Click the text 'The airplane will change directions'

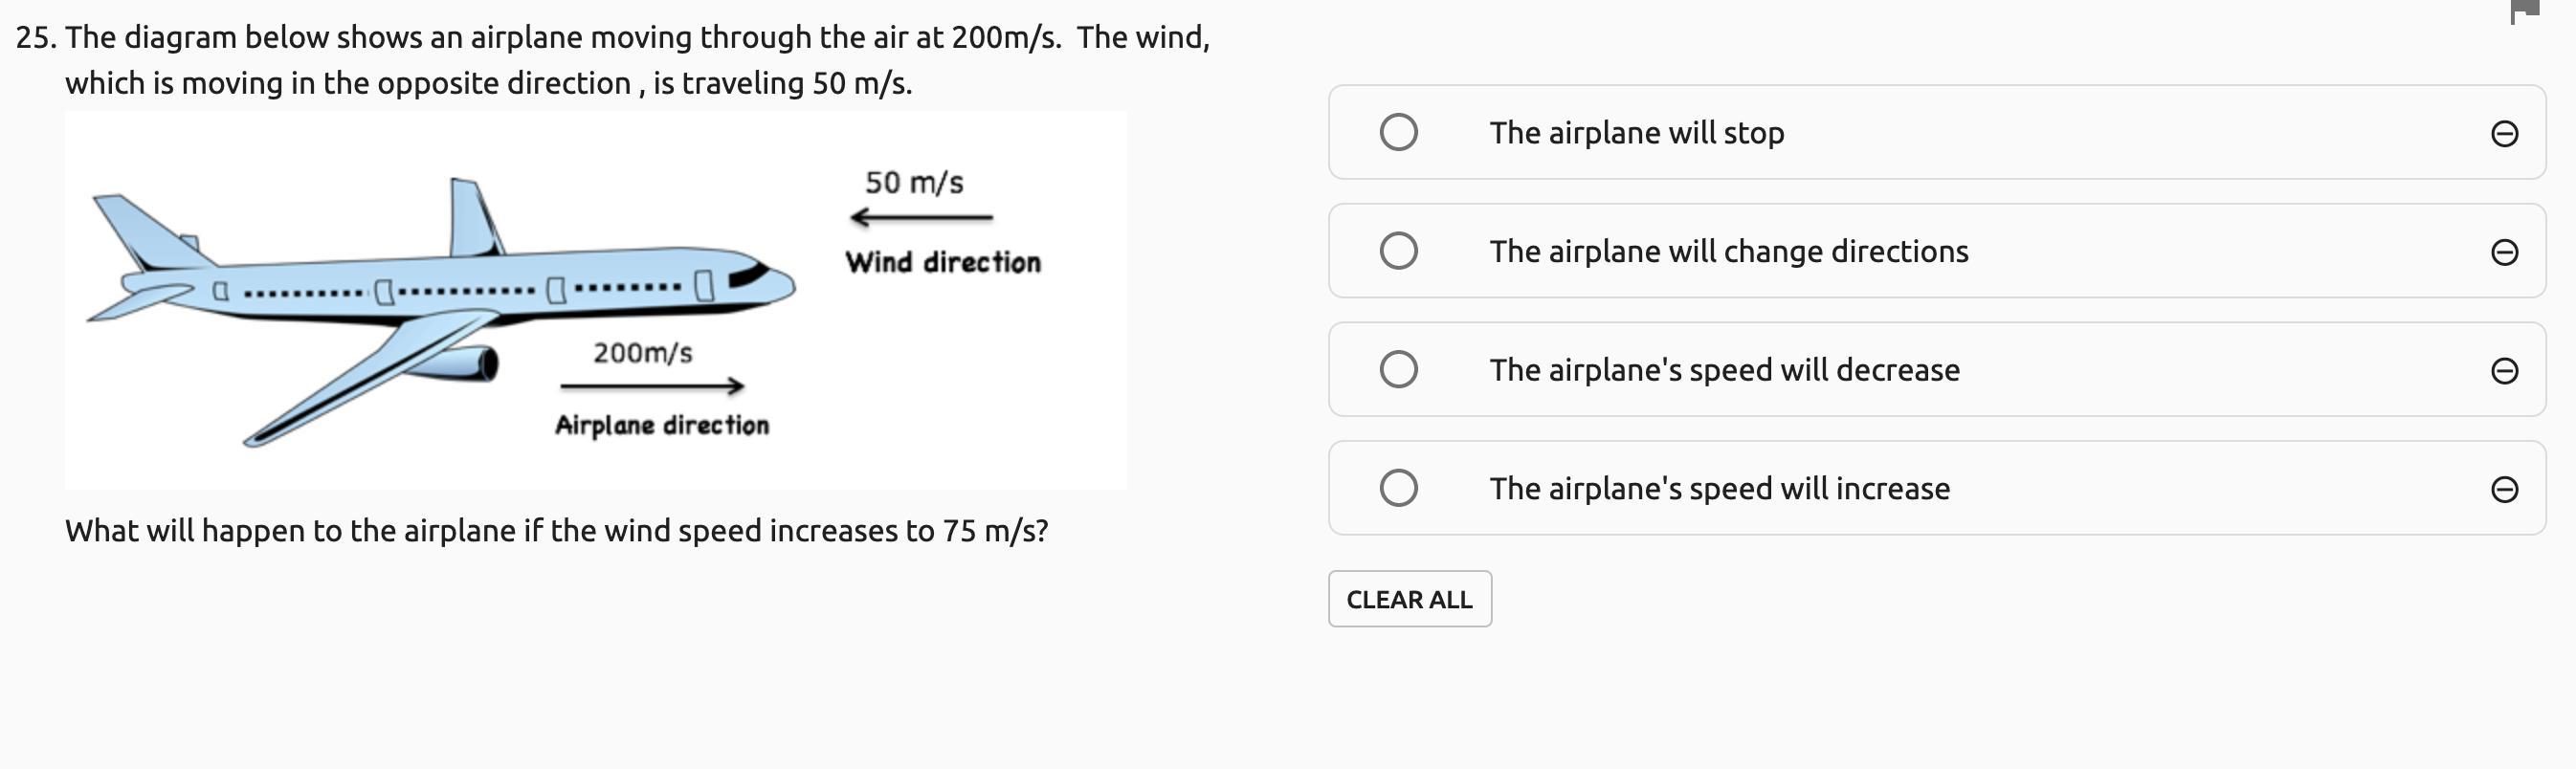coord(1728,251)
